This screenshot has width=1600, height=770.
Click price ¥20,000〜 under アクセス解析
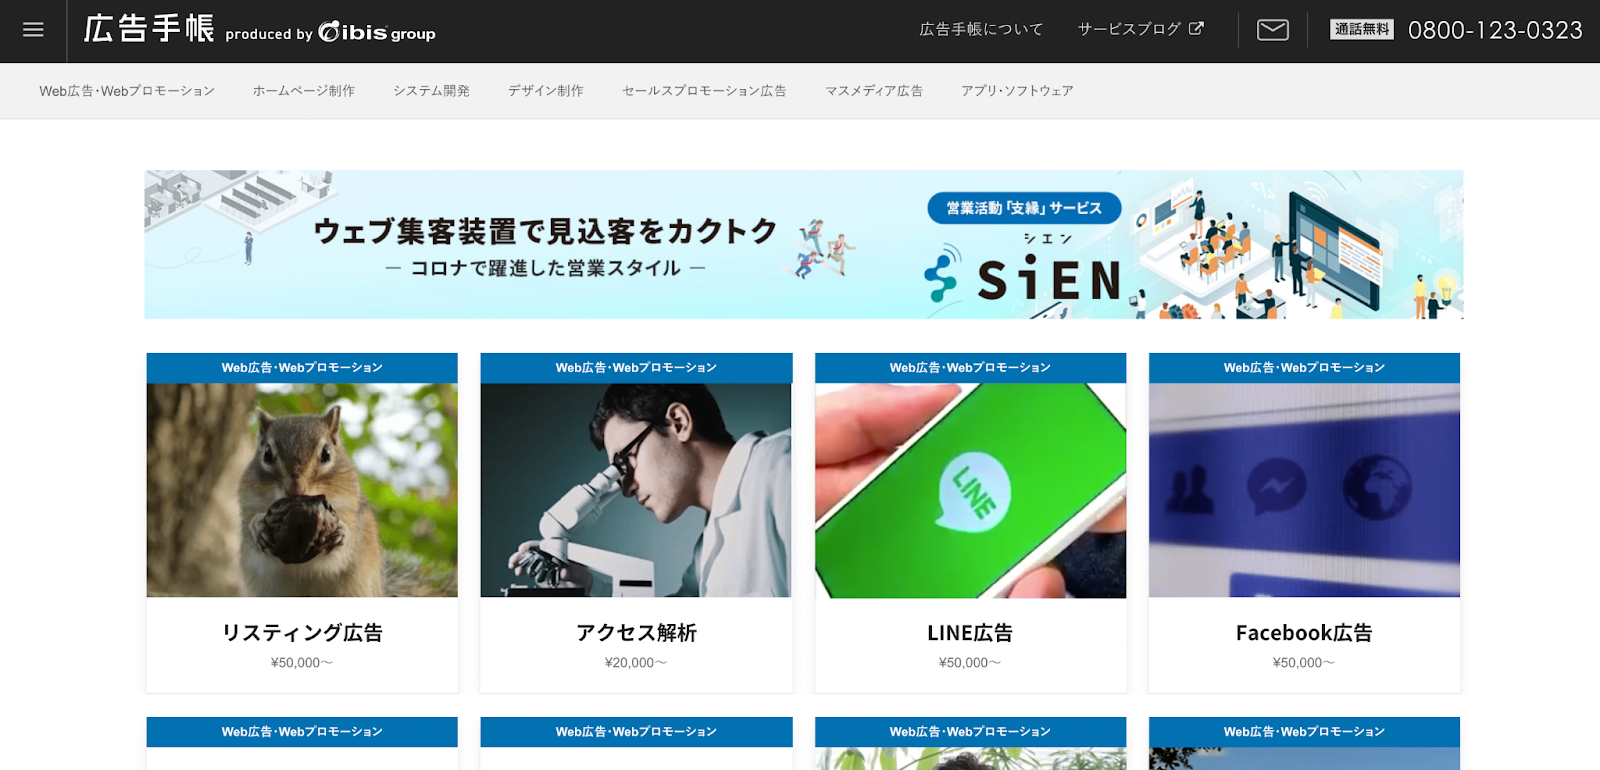(x=636, y=663)
